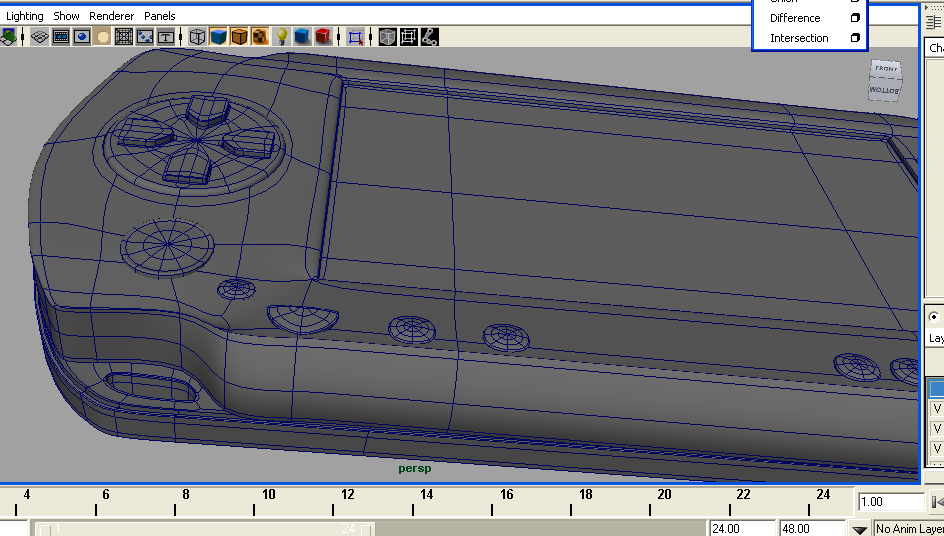Select the highlighted blue layer row
This screenshot has height=536, width=944.
click(x=936, y=387)
